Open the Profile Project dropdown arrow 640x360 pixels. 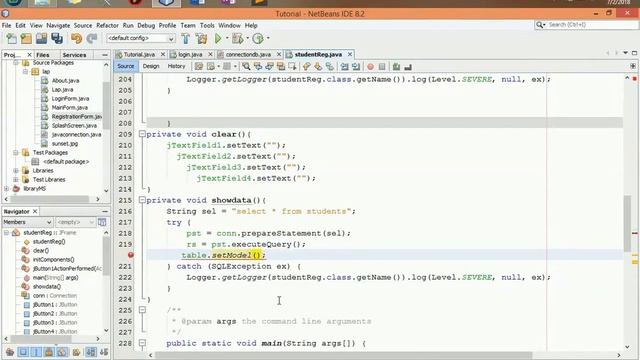[268, 38]
